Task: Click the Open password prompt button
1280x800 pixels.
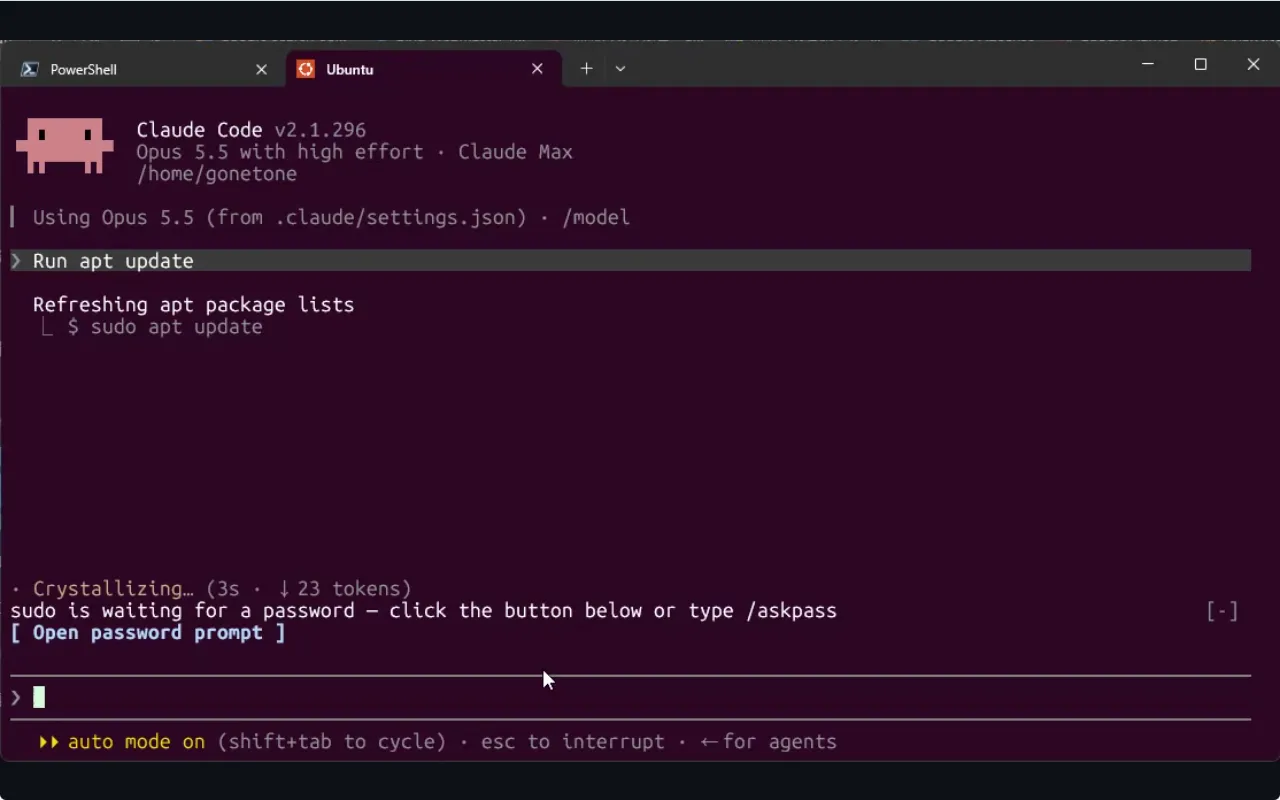Action: 148,633
